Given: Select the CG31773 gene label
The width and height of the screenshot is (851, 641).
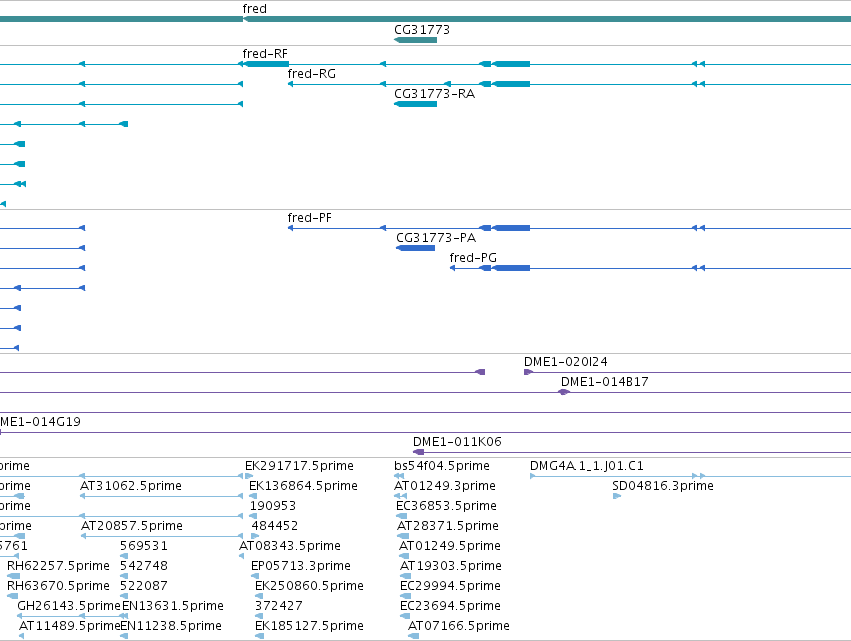Looking at the screenshot, I should [422, 29].
